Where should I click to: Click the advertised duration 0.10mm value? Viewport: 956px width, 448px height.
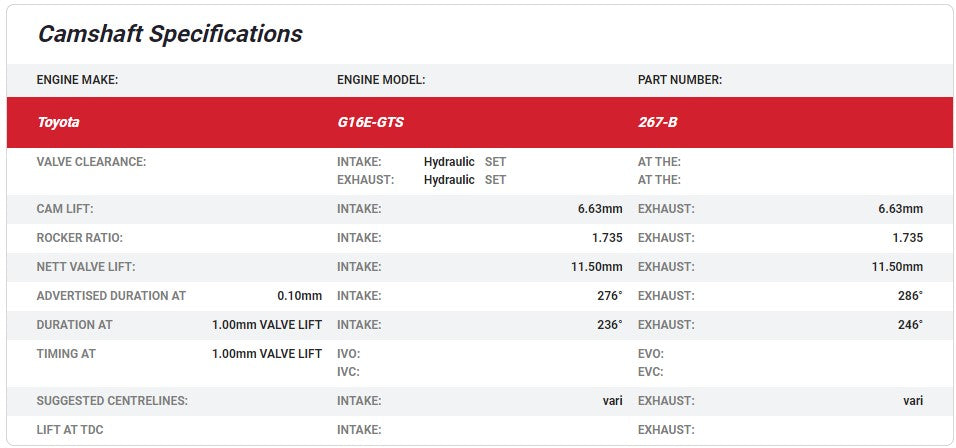click(299, 296)
